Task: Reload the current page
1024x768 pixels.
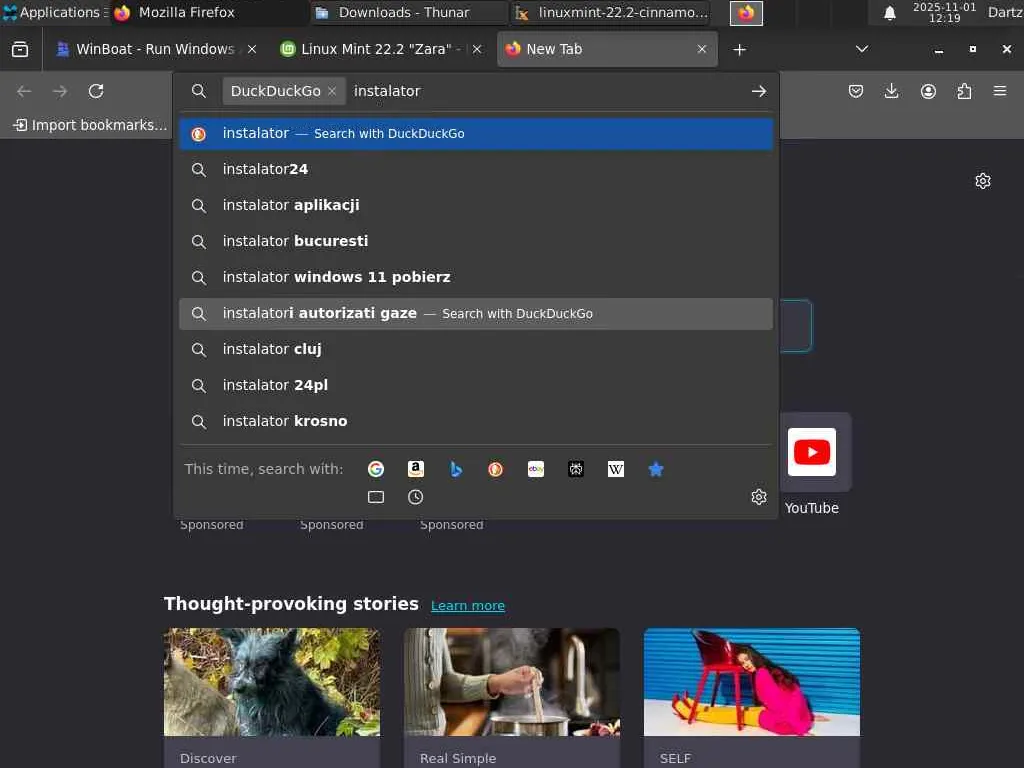Action: [x=96, y=91]
